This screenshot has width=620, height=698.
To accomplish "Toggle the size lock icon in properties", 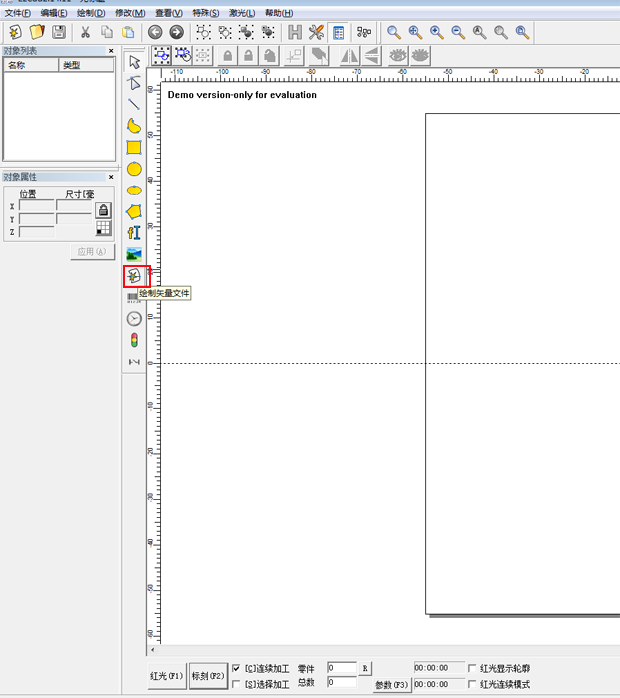I will 103,210.
